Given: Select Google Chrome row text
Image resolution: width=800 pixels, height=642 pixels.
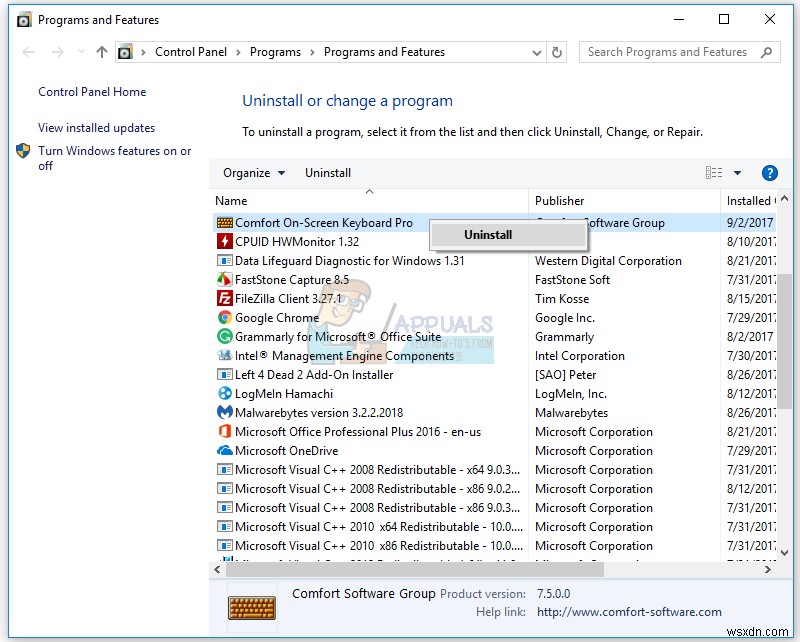Looking at the screenshot, I should point(277,317).
